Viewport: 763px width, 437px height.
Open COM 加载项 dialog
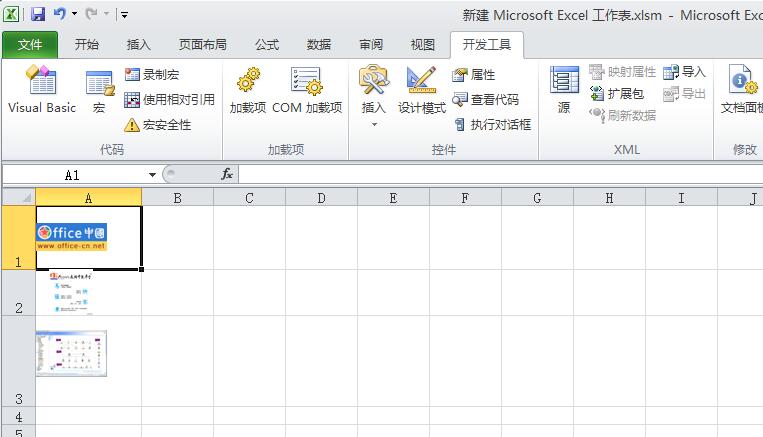(x=307, y=91)
